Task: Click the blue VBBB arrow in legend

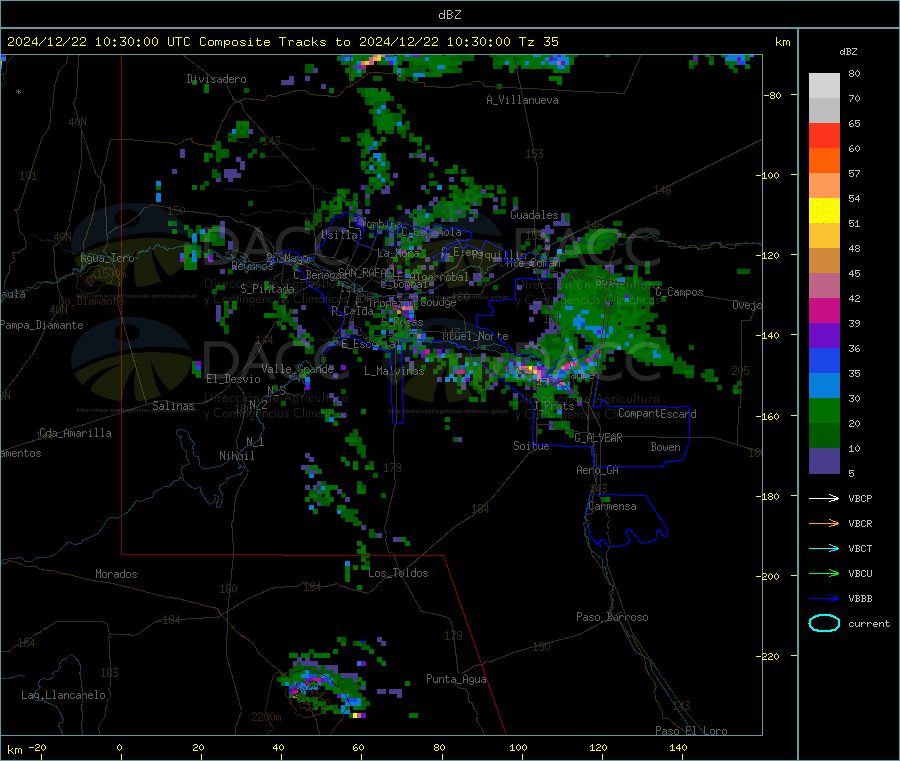Action: click(x=824, y=599)
